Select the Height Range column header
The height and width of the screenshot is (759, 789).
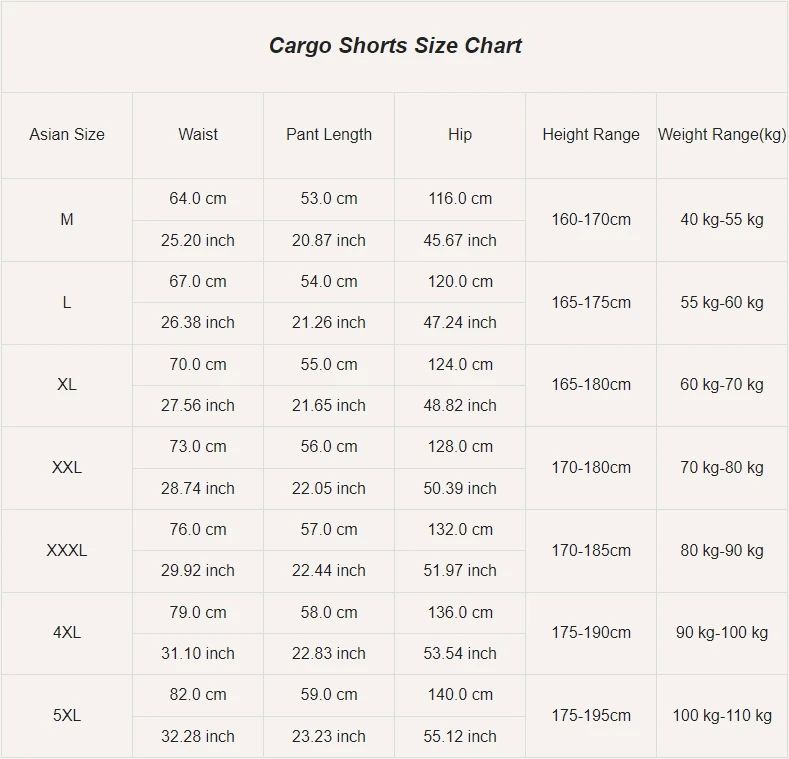click(x=591, y=134)
